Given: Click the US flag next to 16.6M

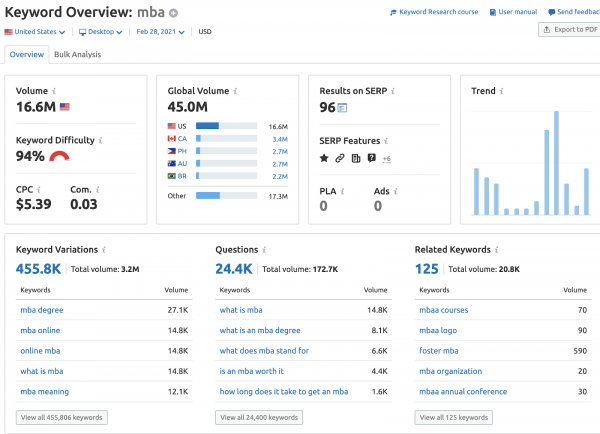Looking at the screenshot, I should 65,107.
